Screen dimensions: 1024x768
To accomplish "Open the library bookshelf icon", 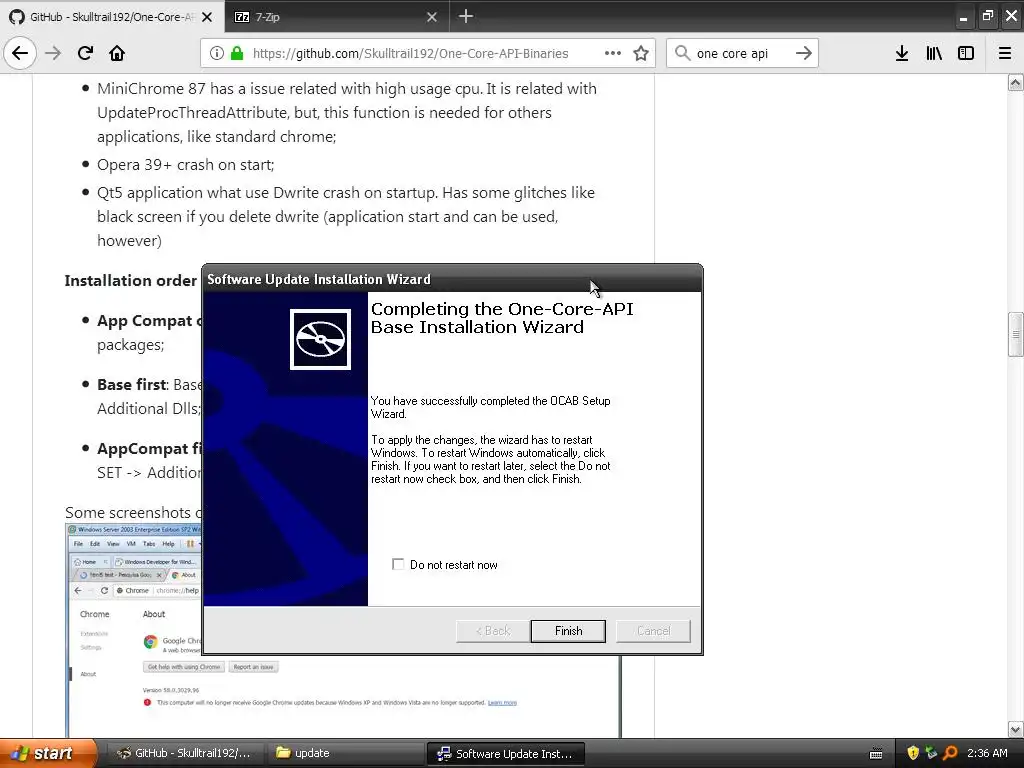I will pyautogui.click(x=934, y=53).
